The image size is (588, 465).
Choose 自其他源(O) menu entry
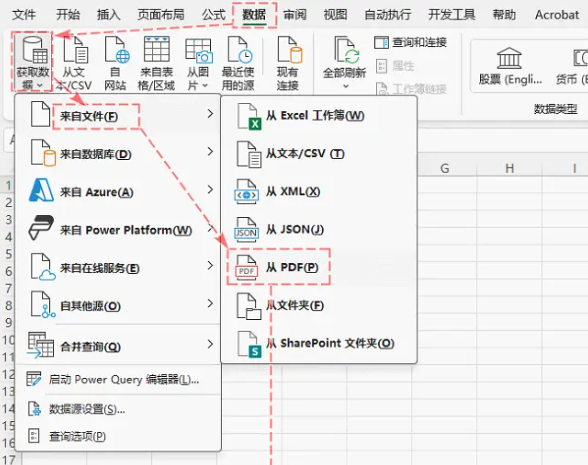coord(118,304)
